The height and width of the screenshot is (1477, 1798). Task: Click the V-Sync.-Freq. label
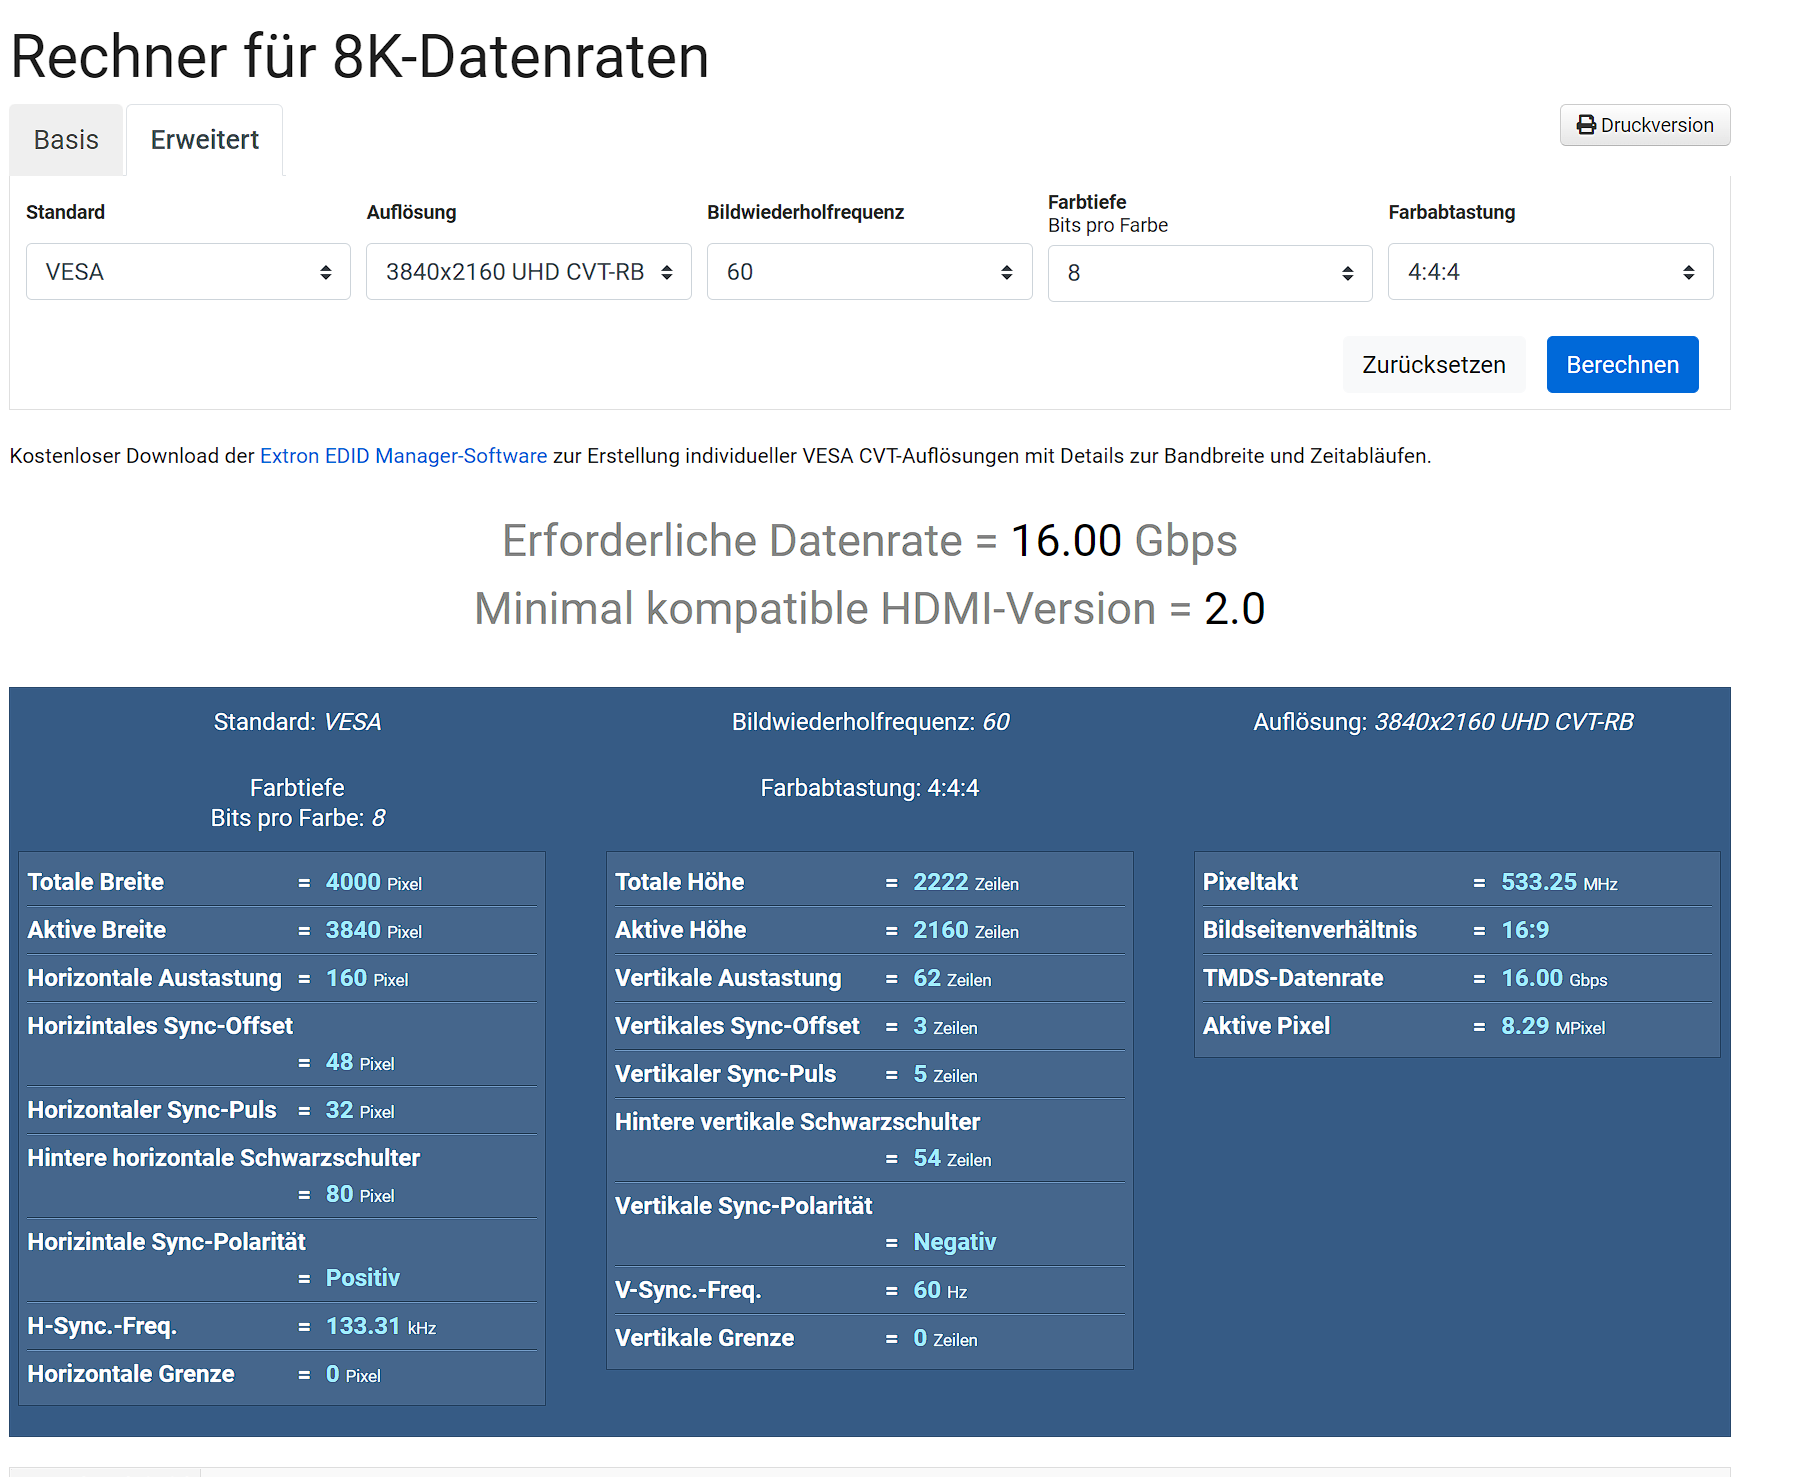pyautogui.click(x=688, y=1290)
